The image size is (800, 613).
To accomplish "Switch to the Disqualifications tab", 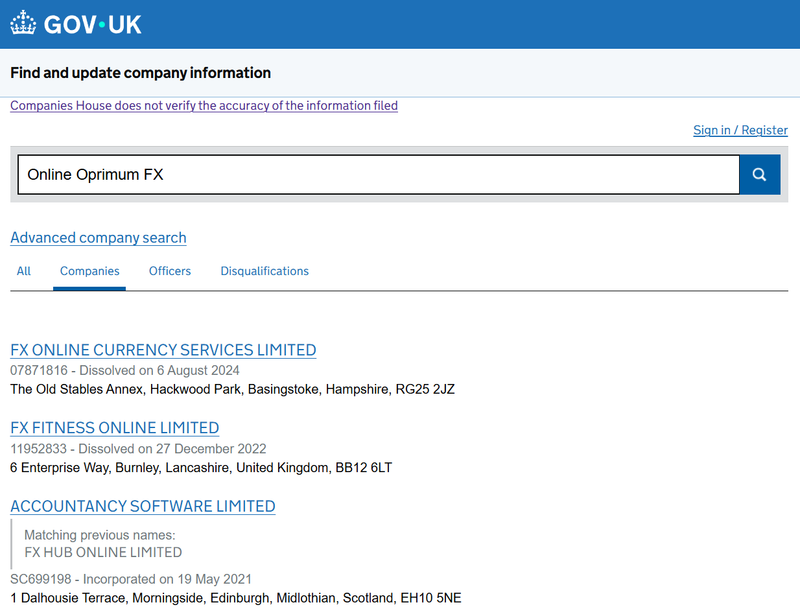I will (x=264, y=271).
